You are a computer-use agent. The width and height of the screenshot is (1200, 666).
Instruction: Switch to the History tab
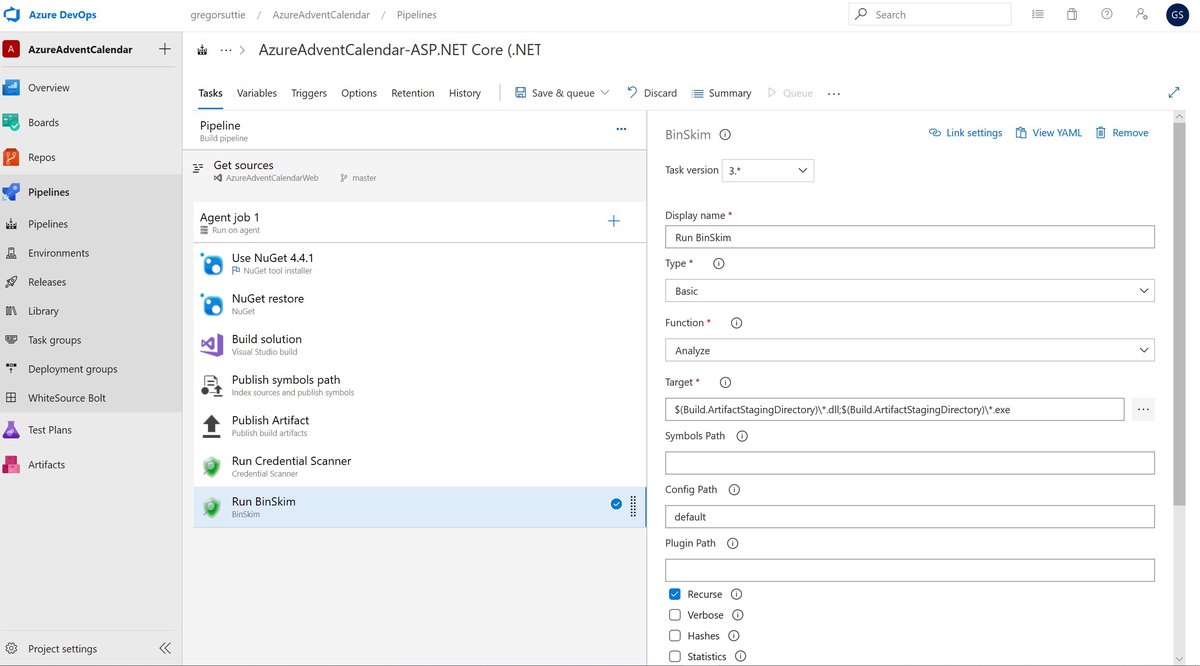pyautogui.click(x=465, y=93)
